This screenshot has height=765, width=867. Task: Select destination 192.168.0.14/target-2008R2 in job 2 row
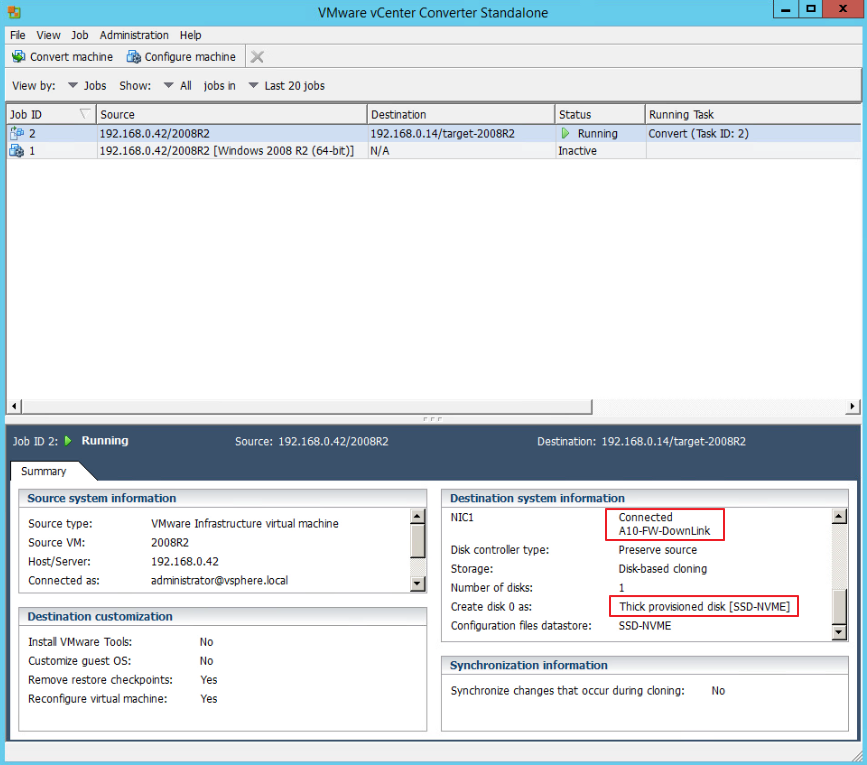click(x=442, y=133)
